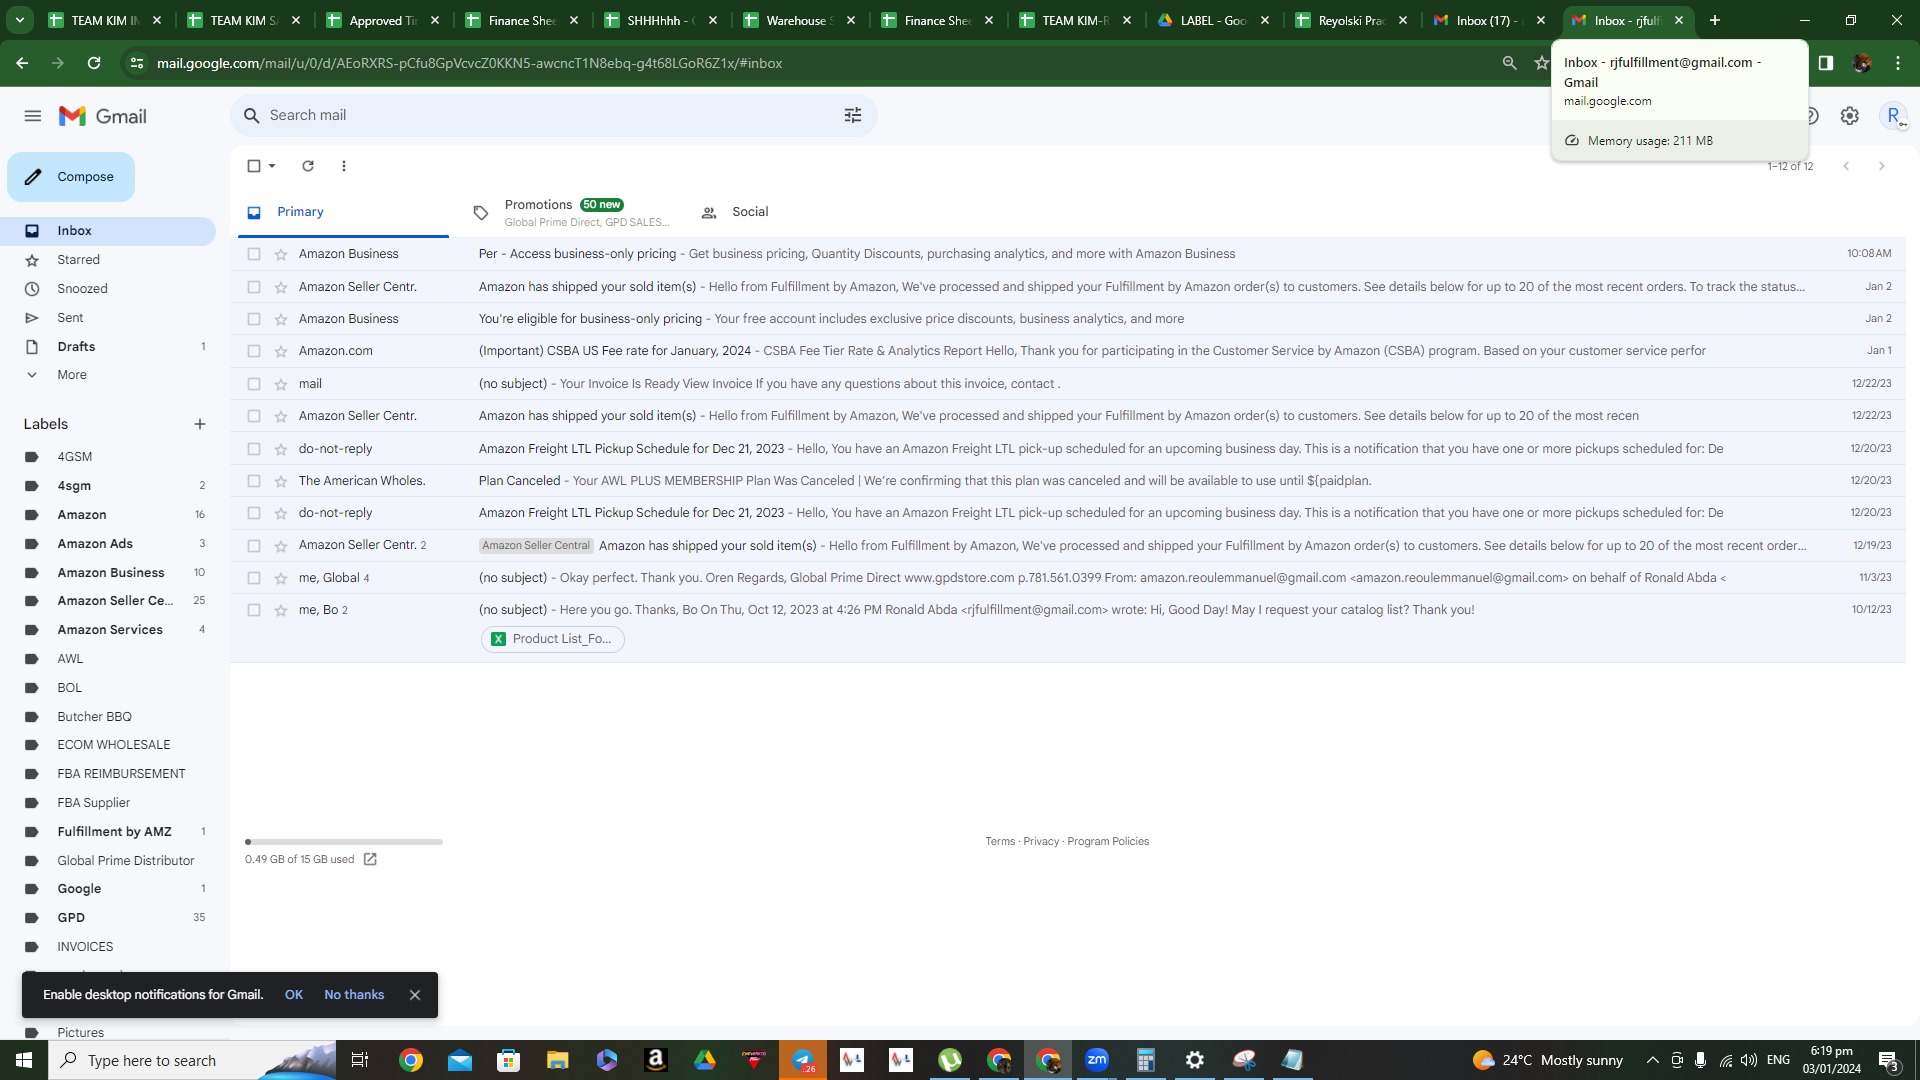Open the Product List attachment chip
The height and width of the screenshot is (1080, 1920).
[x=553, y=639]
